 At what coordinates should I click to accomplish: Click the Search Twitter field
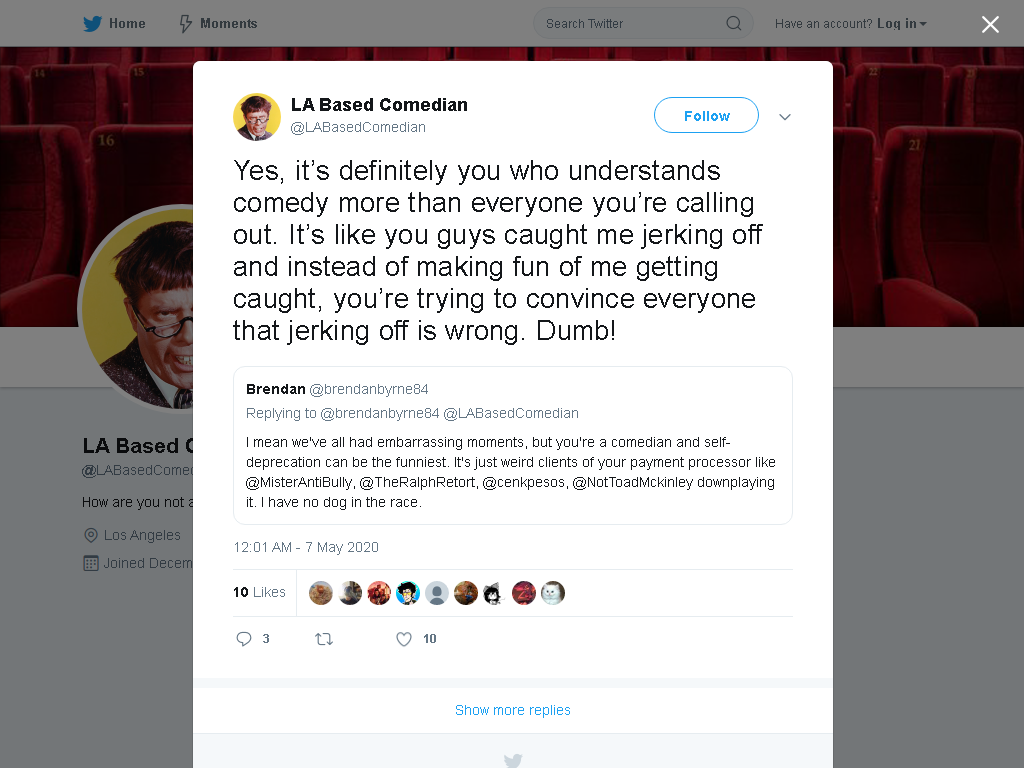(x=643, y=24)
